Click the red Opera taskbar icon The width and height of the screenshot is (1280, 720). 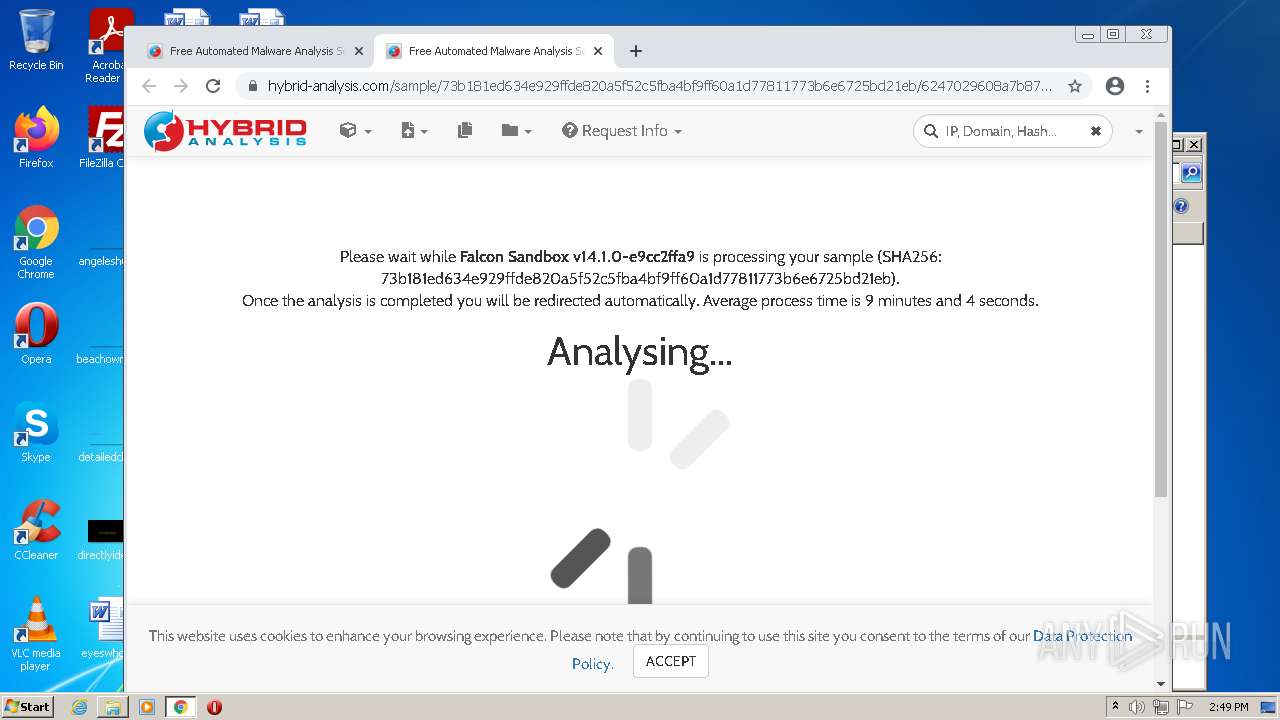214,707
